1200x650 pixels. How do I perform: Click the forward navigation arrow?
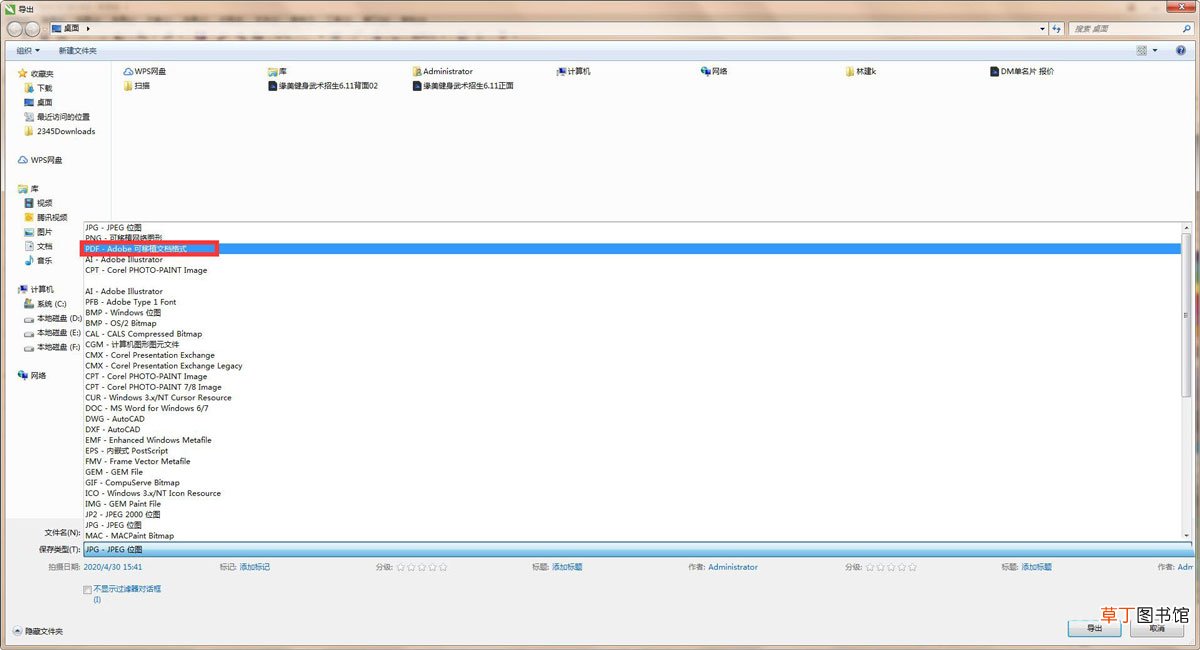click(33, 29)
